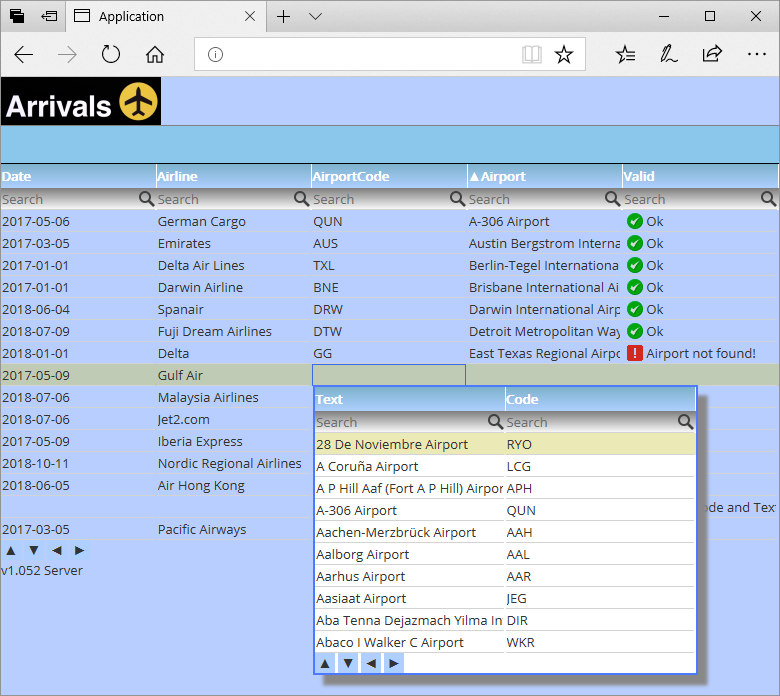Click the popup scroll right arrow
Image resolution: width=780 pixels, height=696 pixels.
pos(393,663)
